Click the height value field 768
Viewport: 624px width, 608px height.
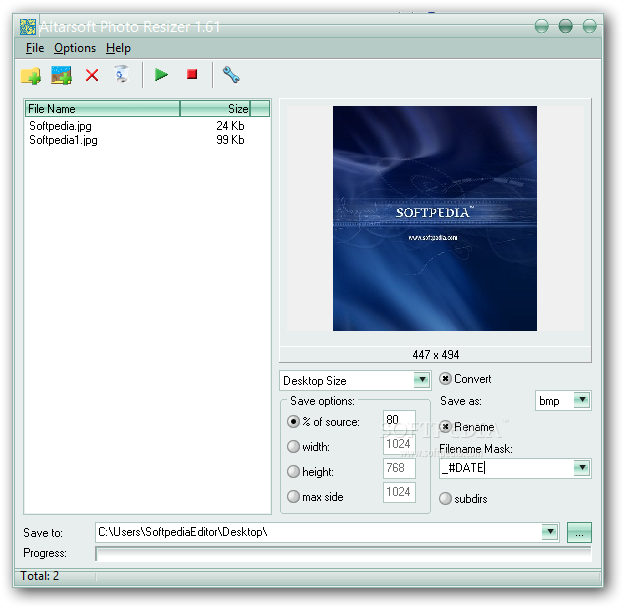click(399, 468)
